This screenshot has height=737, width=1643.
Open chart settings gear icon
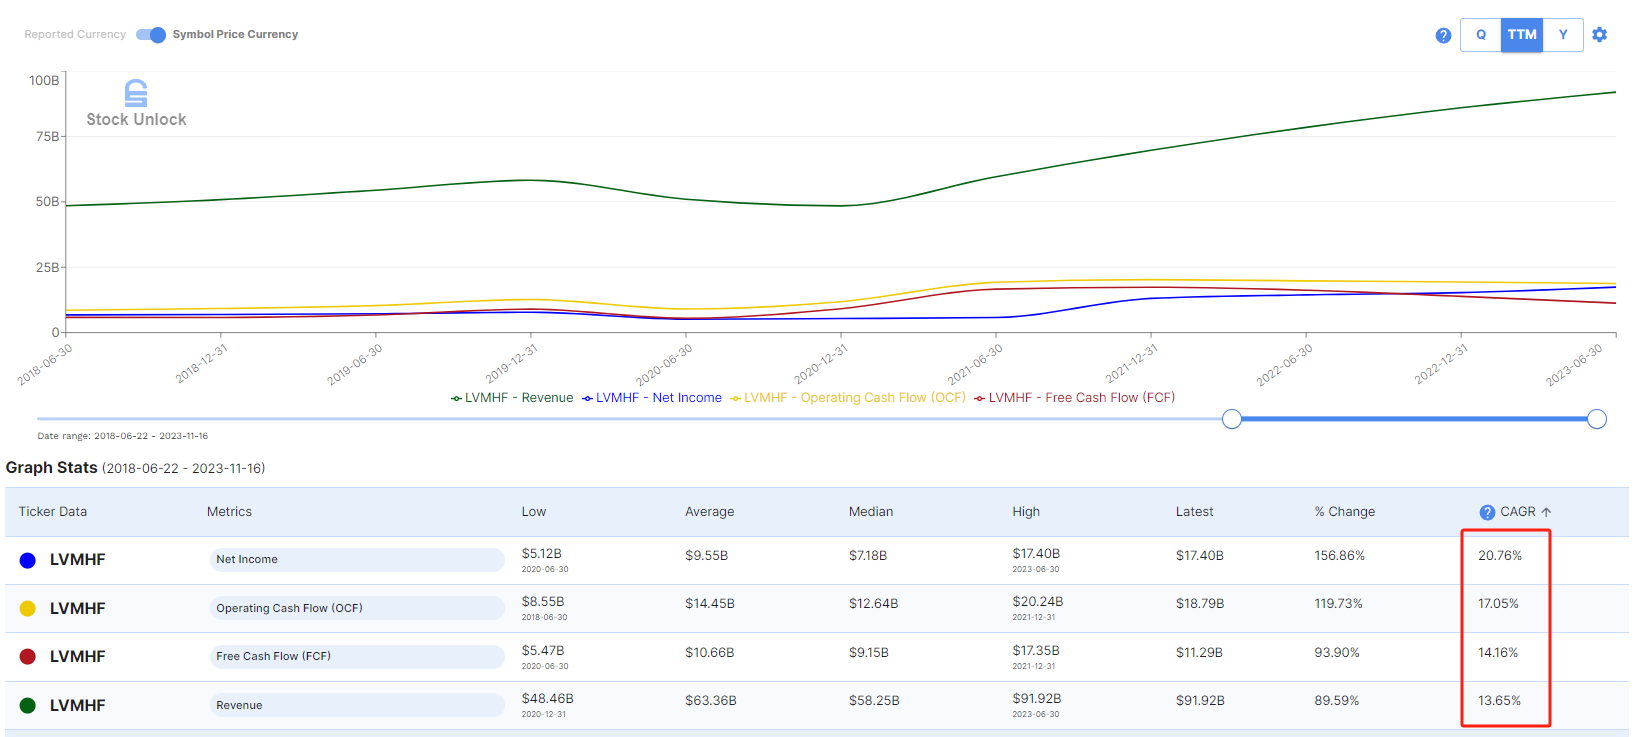pyautogui.click(x=1600, y=35)
